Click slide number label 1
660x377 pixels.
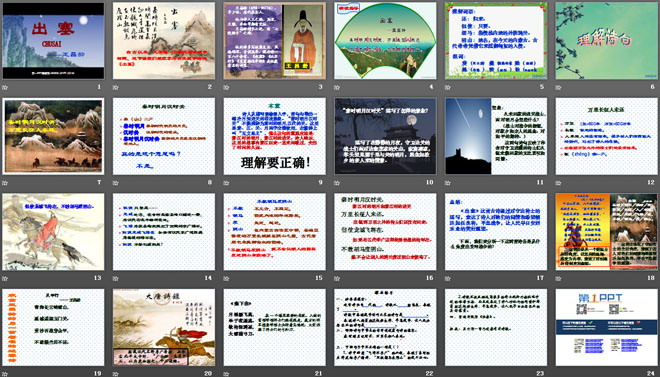coord(99,87)
